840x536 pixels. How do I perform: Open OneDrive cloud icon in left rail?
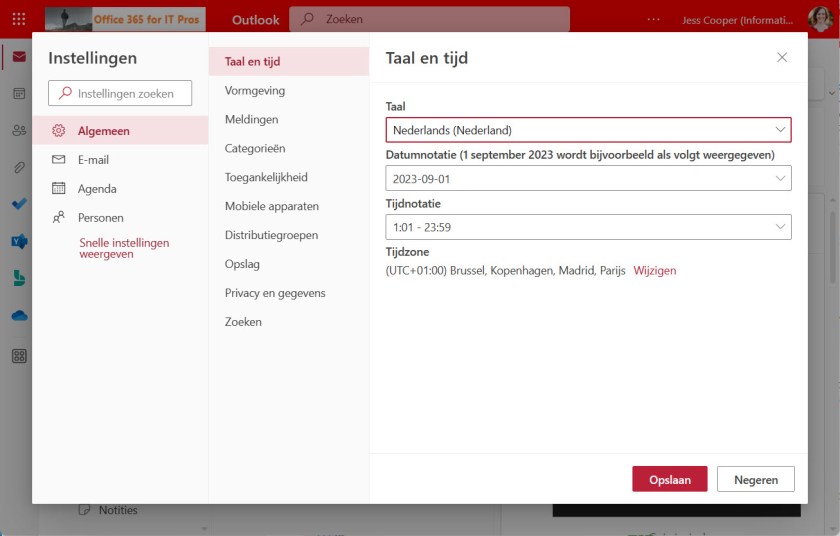coord(19,316)
